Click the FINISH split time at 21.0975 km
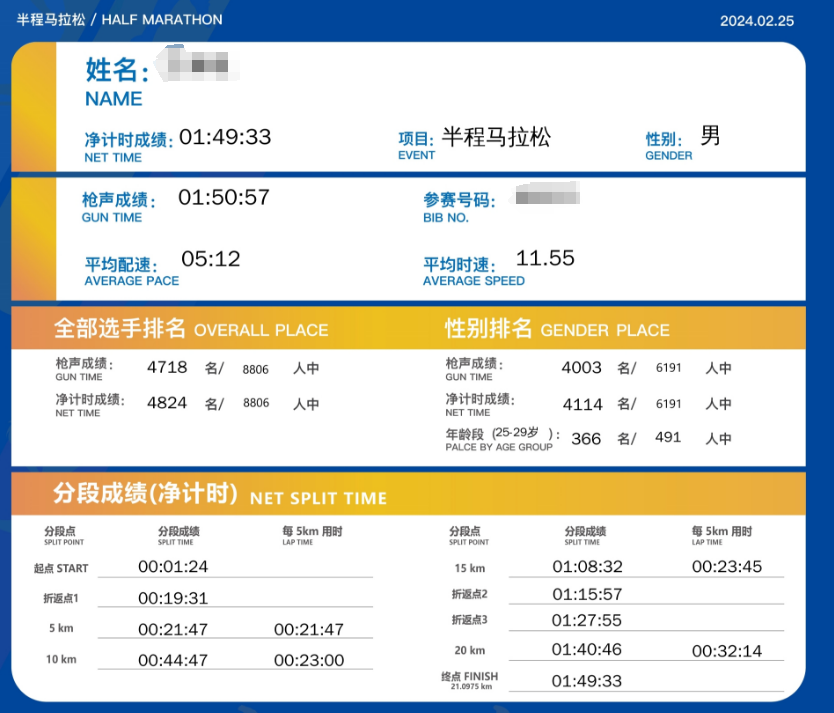This screenshot has height=713, width=834. pos(587,681)
